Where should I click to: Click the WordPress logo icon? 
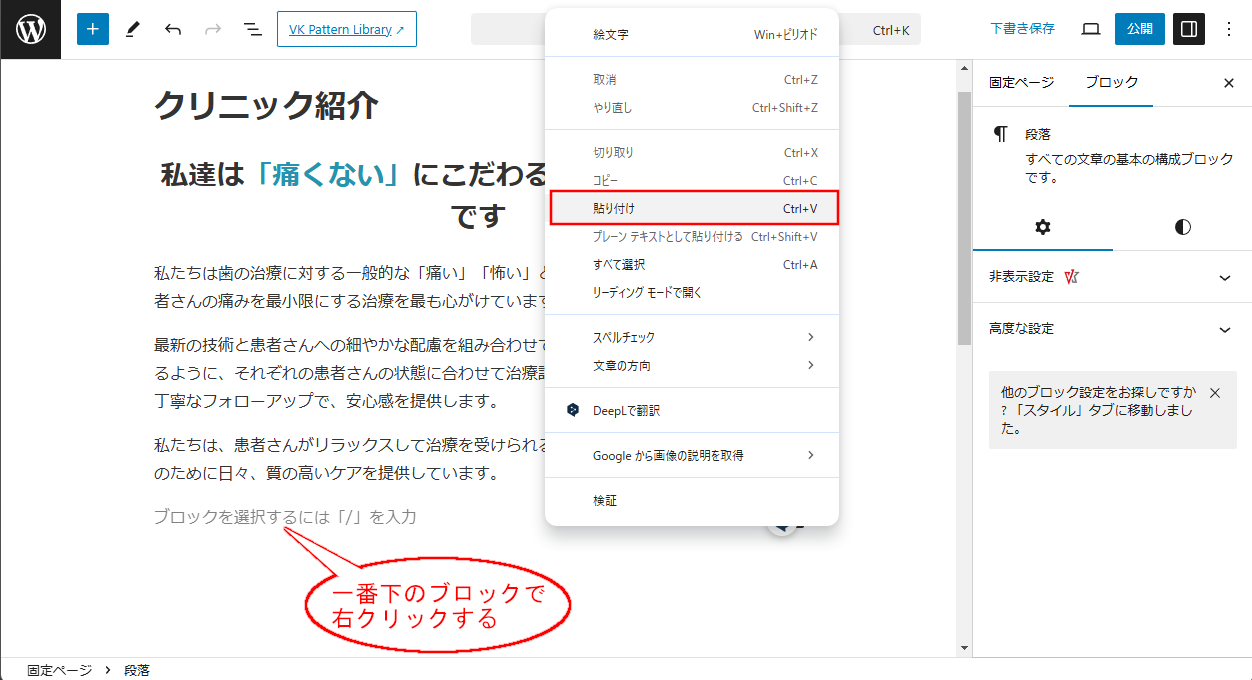(x=30, y=29)
